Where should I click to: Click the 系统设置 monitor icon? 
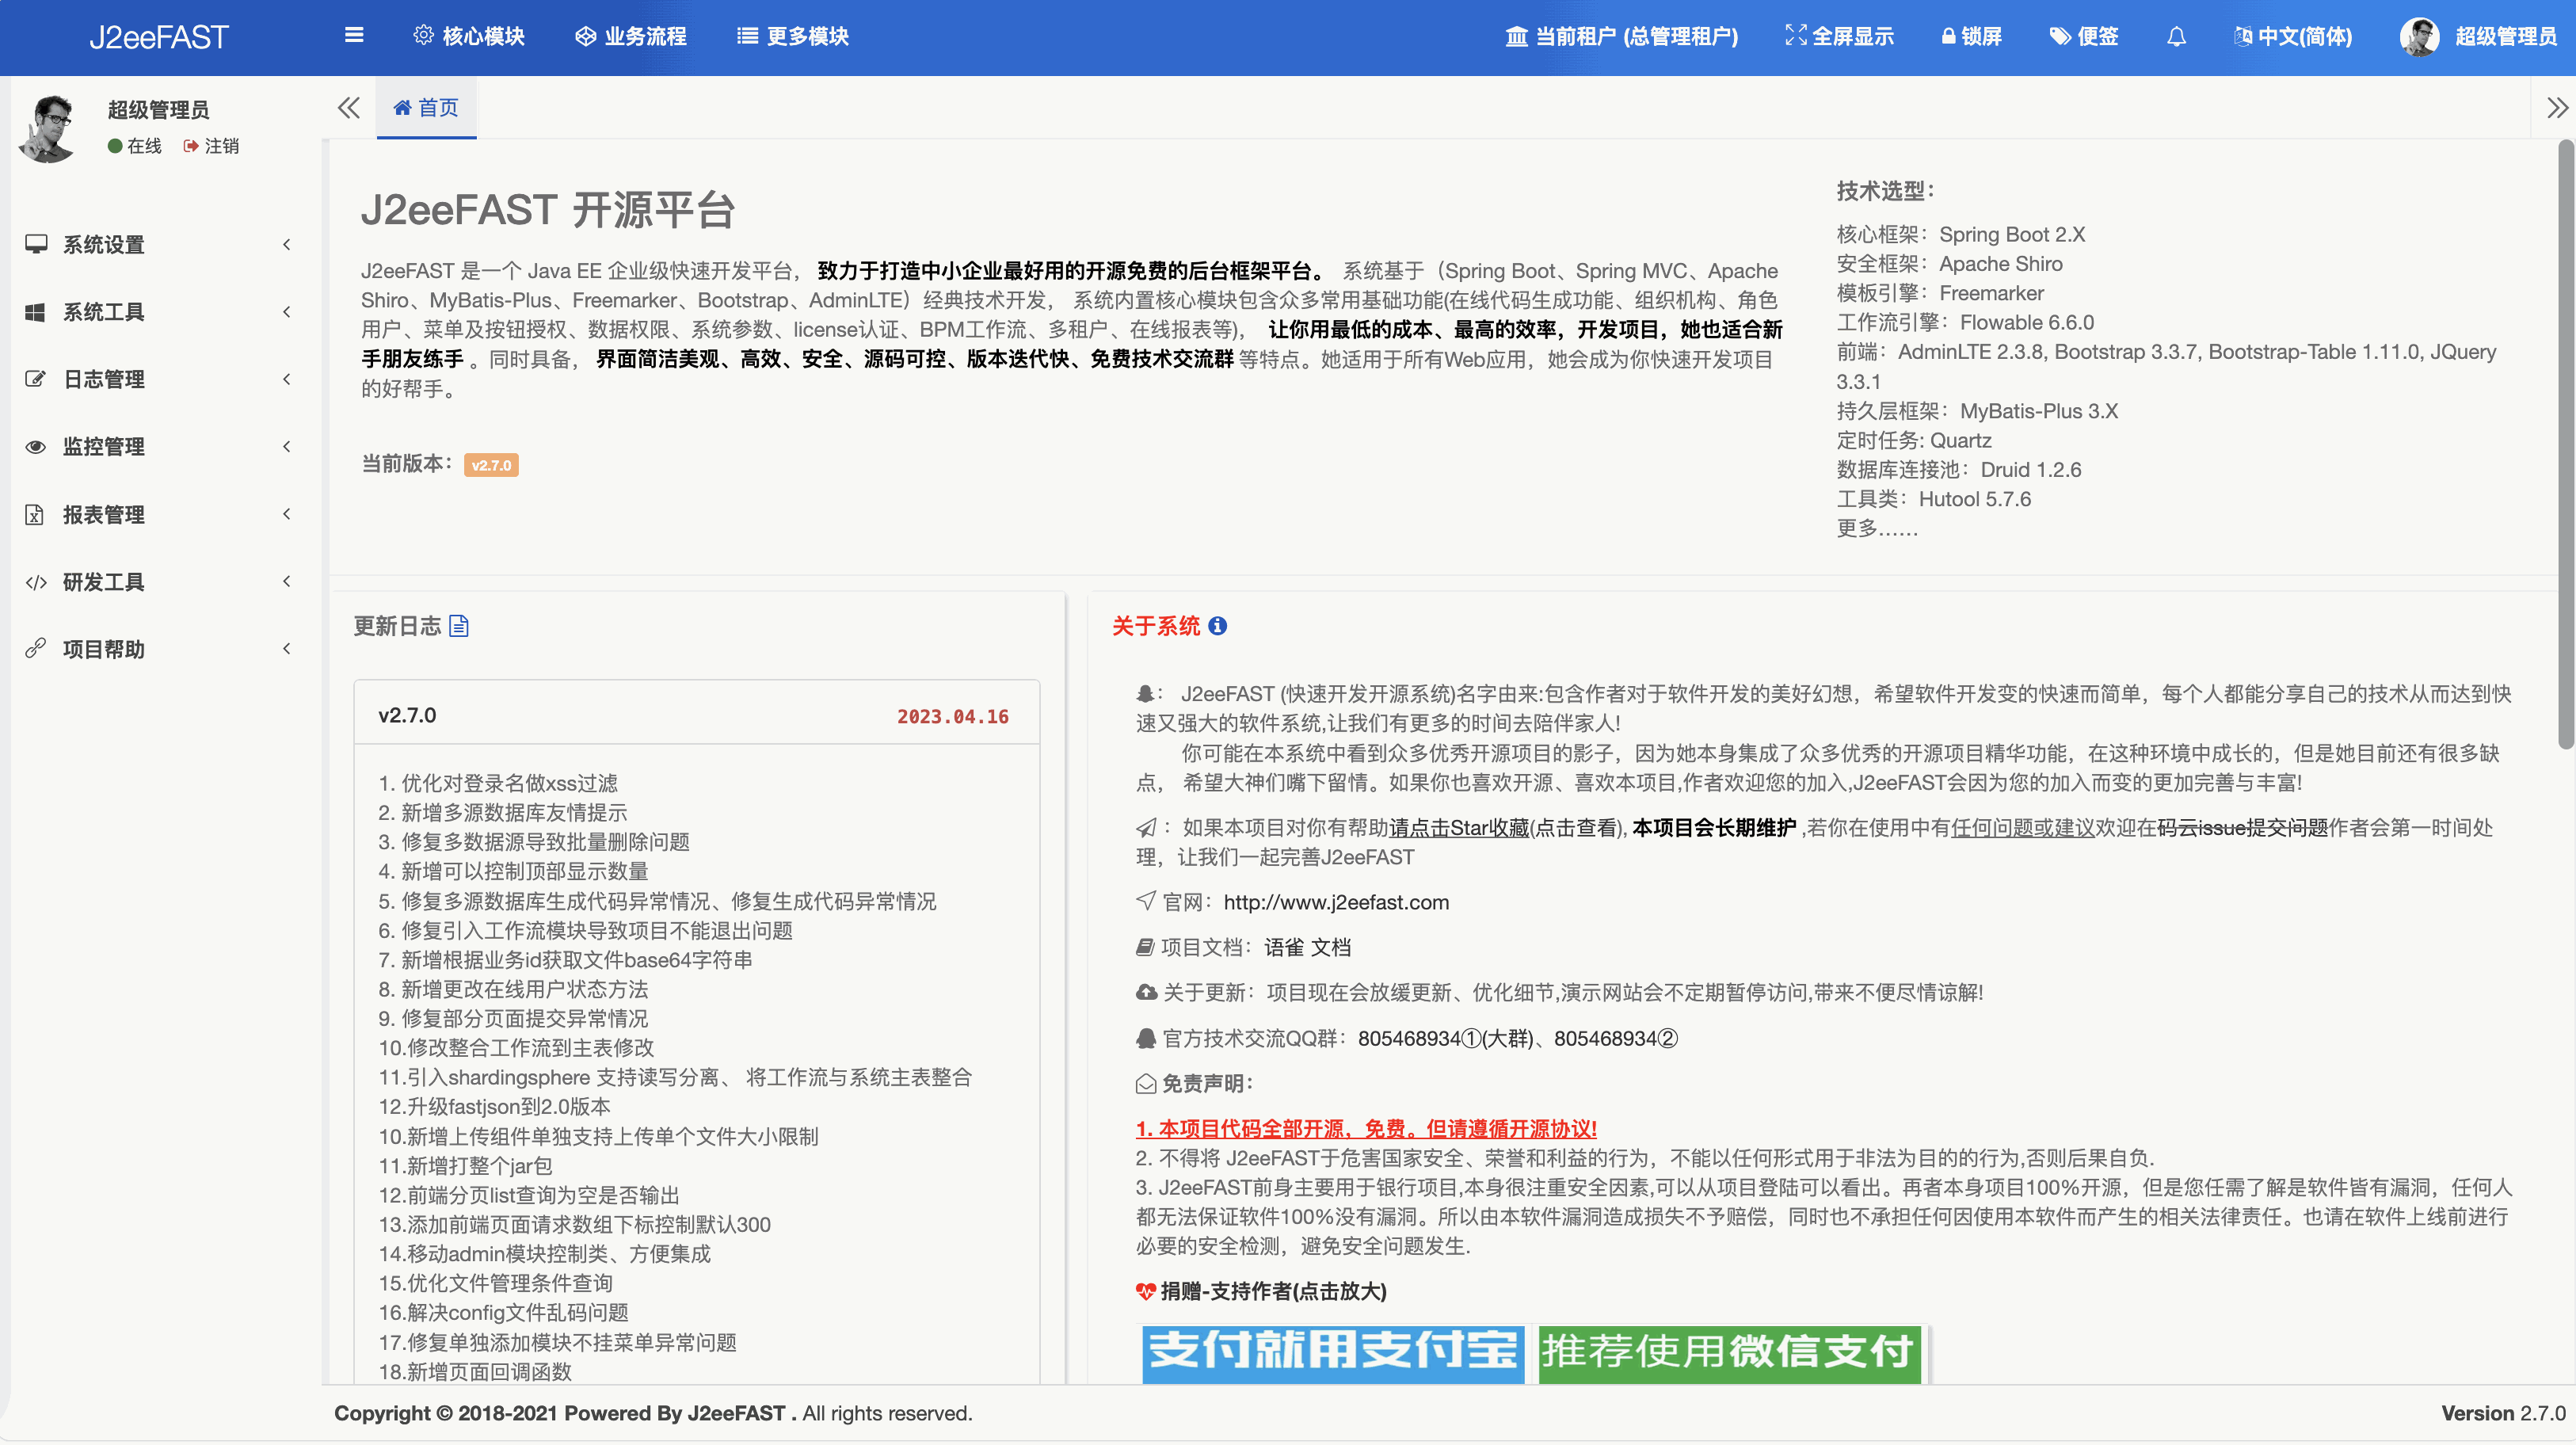(36, 244)
